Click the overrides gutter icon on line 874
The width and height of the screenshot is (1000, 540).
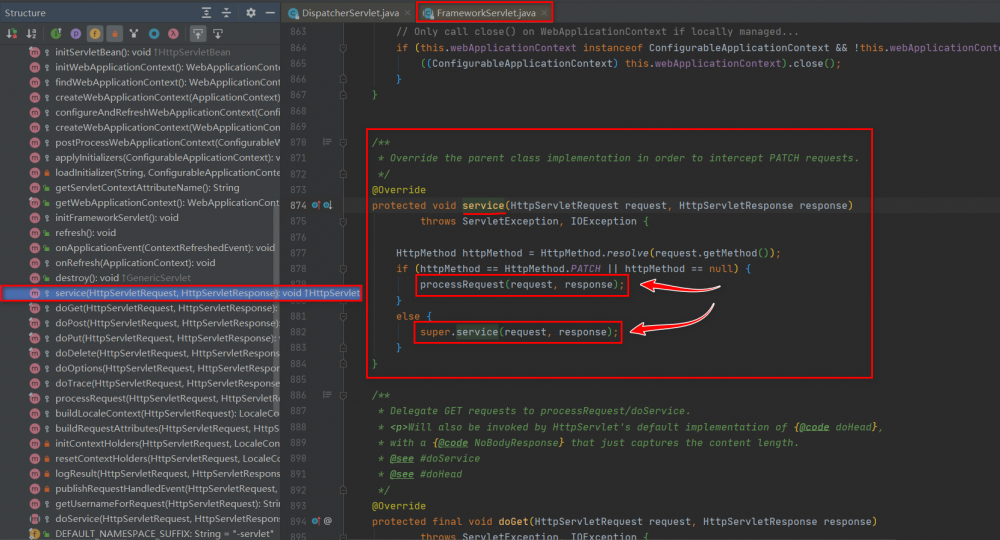[317, 205]
